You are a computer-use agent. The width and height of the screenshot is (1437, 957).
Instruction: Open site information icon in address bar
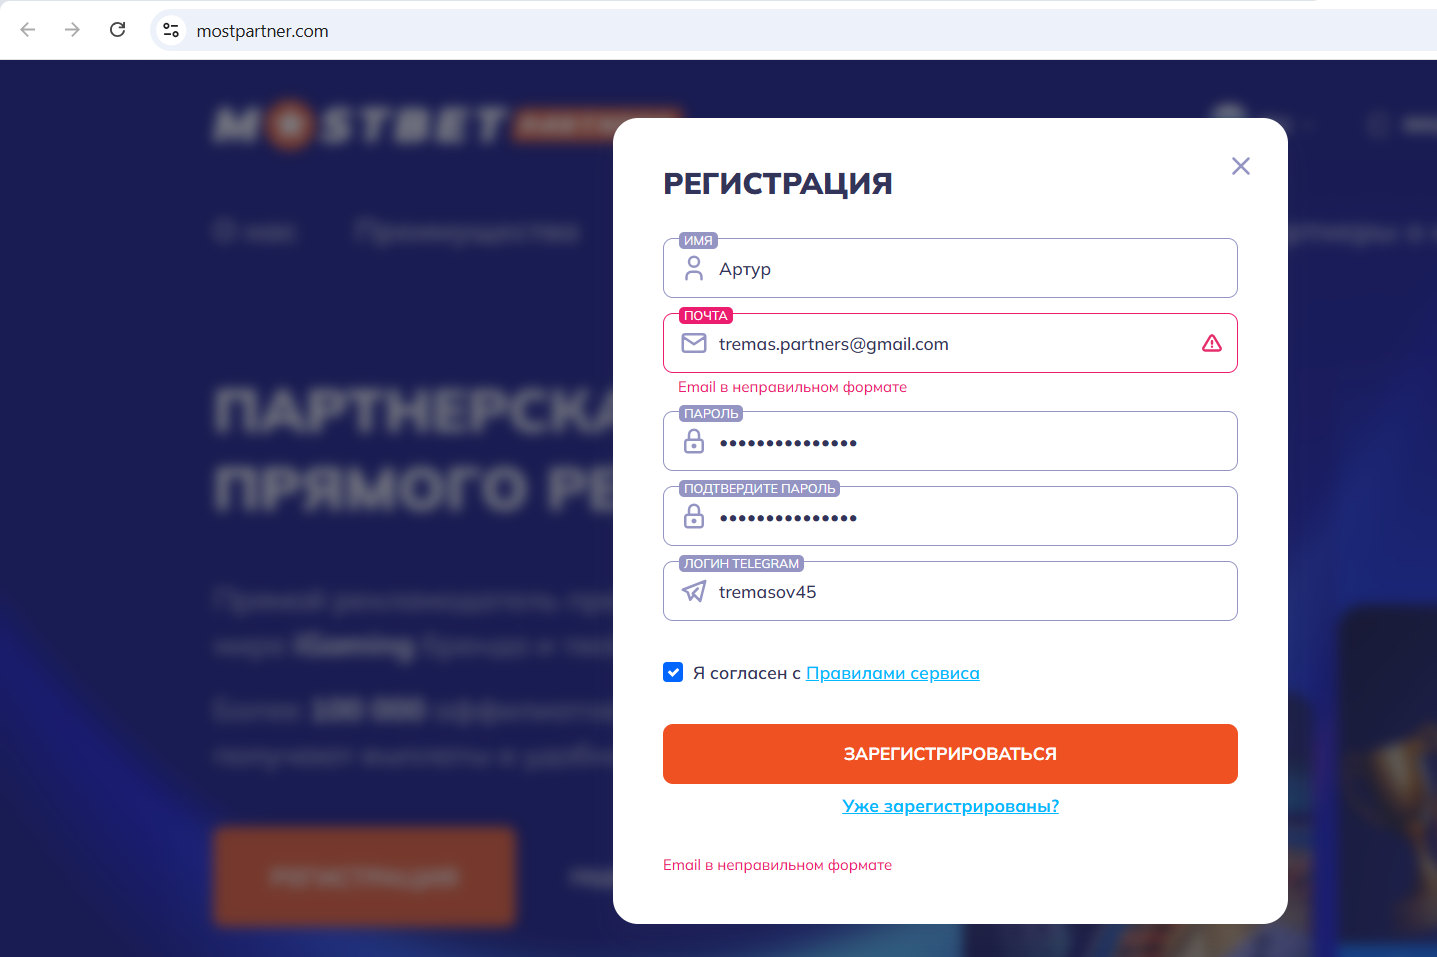click(x=171, y=30)
